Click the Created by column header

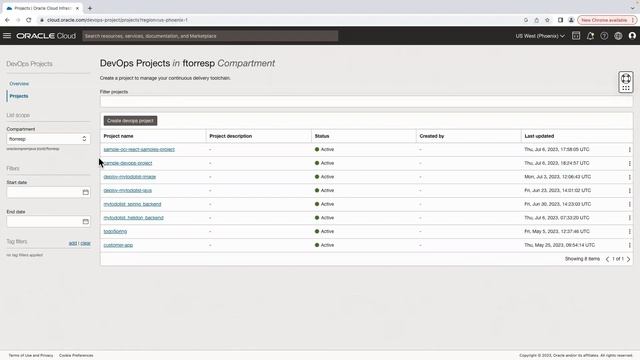[x=432, y=136]
